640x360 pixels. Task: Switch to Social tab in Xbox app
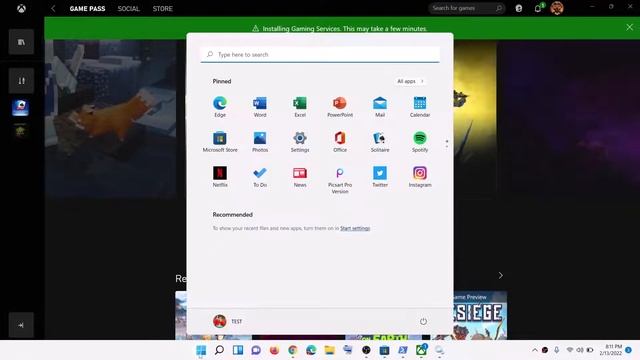coord(128,8)
